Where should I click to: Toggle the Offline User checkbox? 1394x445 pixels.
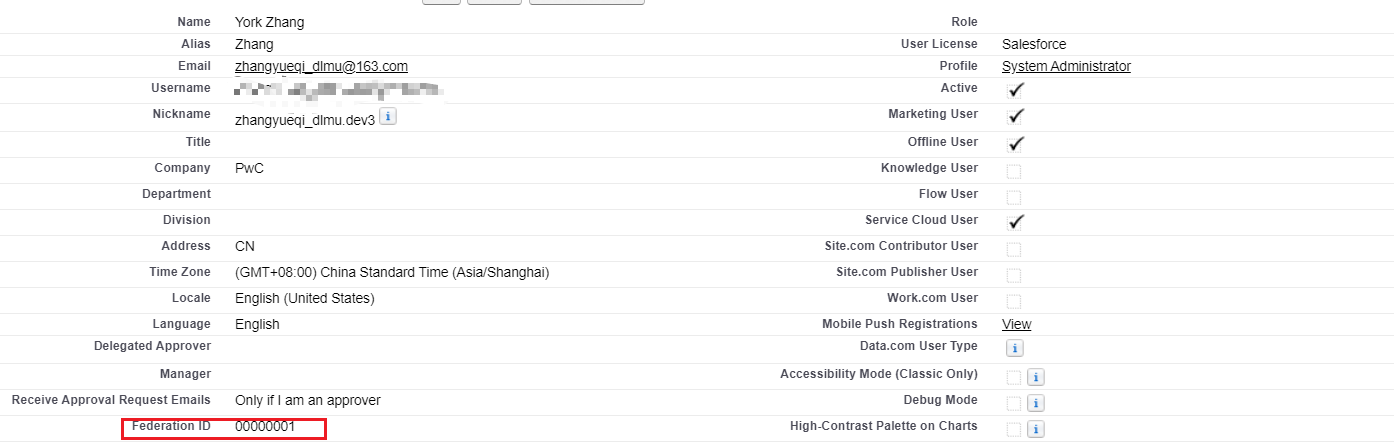pyautogui.click(x=1016, y=143)
